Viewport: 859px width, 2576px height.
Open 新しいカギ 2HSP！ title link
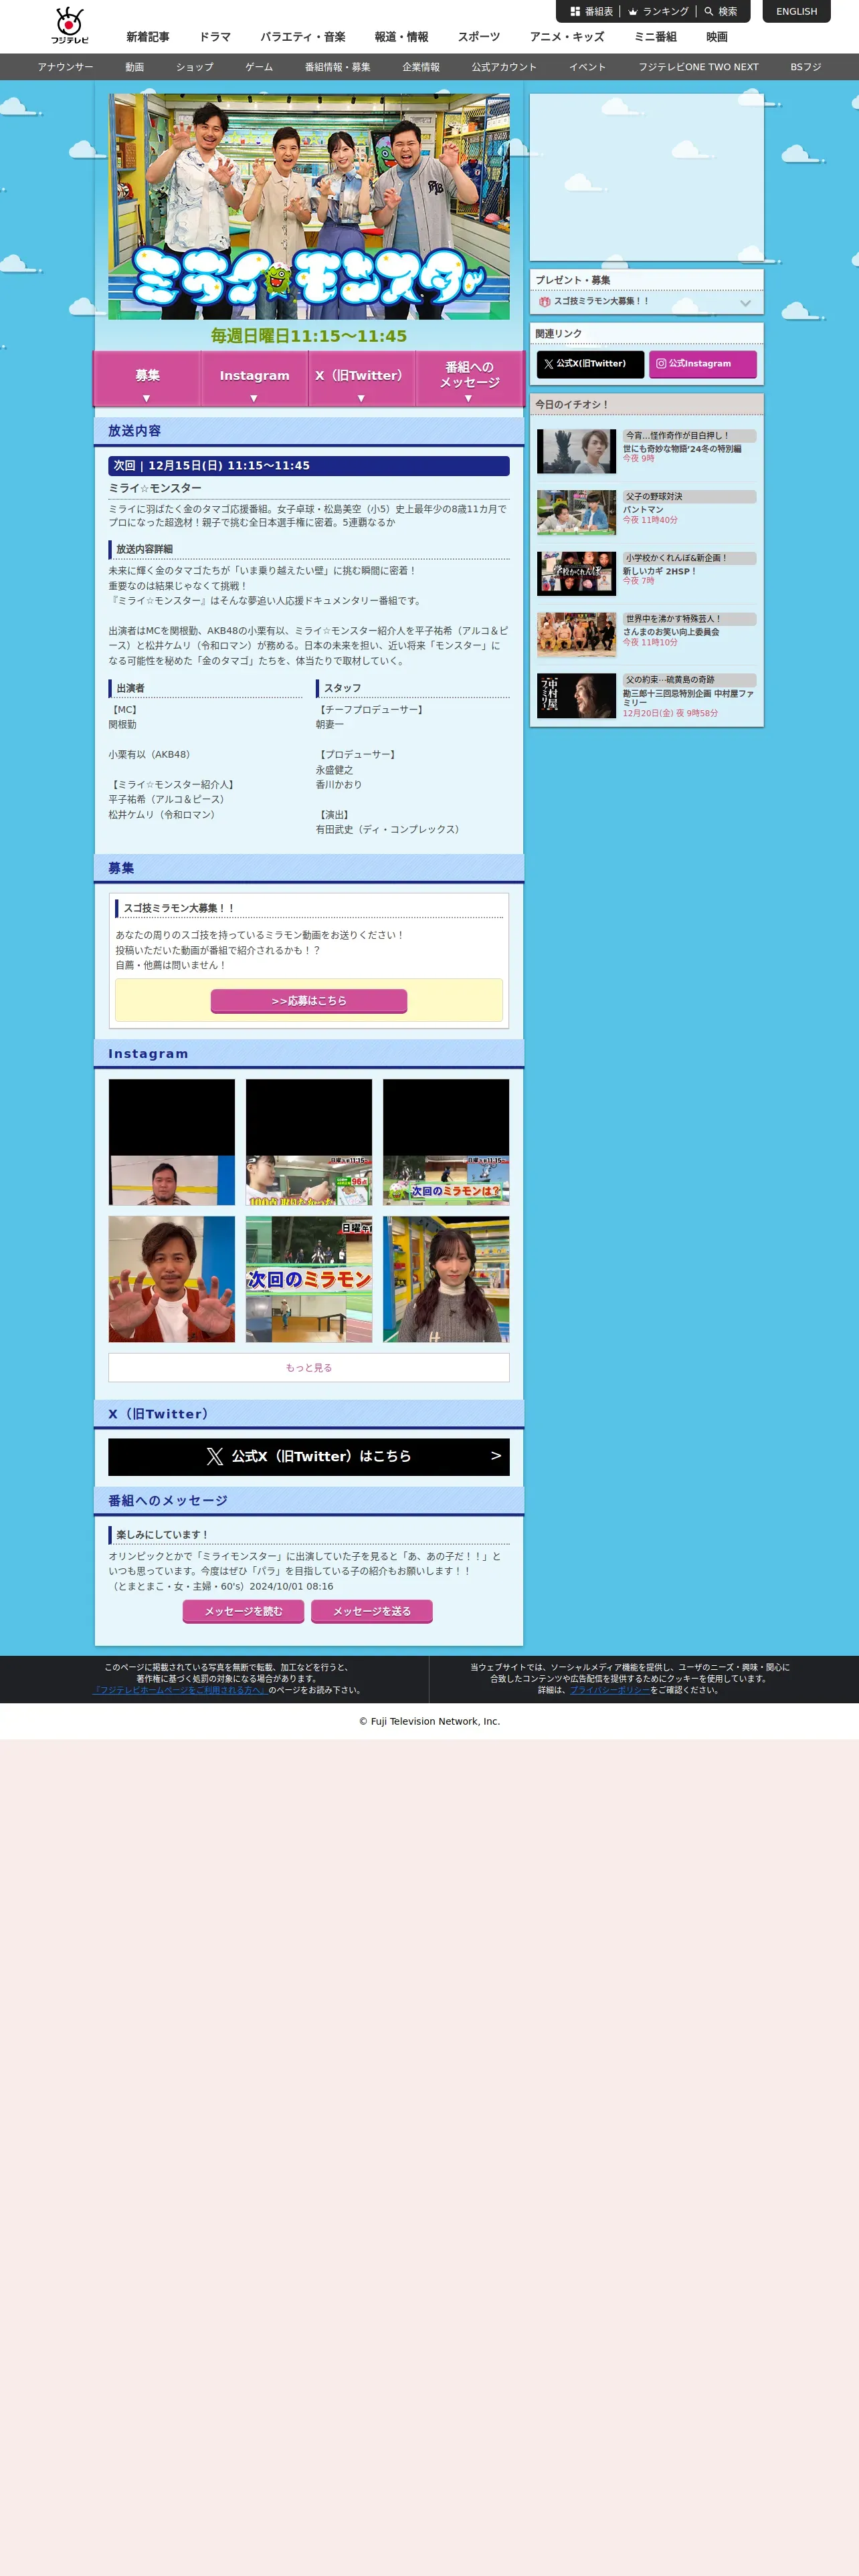pos(660,571)
